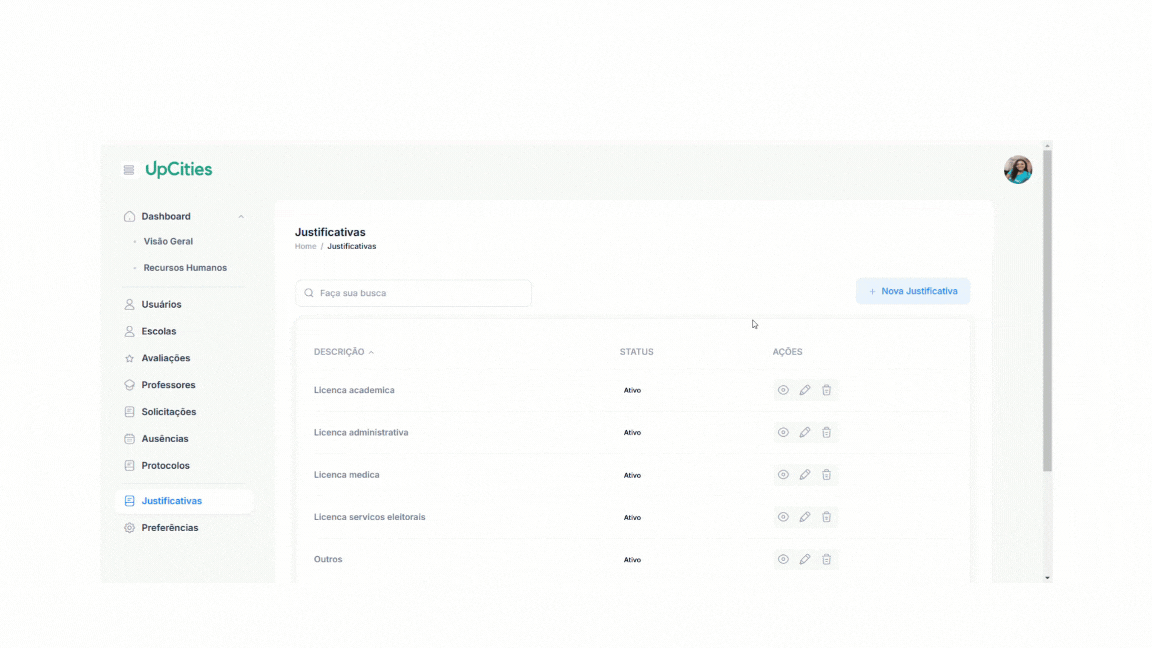The width and height of the screenshot is (1152, 648).
Task: Click the Licenca administrativa description text
Action: tap(361, 433)
